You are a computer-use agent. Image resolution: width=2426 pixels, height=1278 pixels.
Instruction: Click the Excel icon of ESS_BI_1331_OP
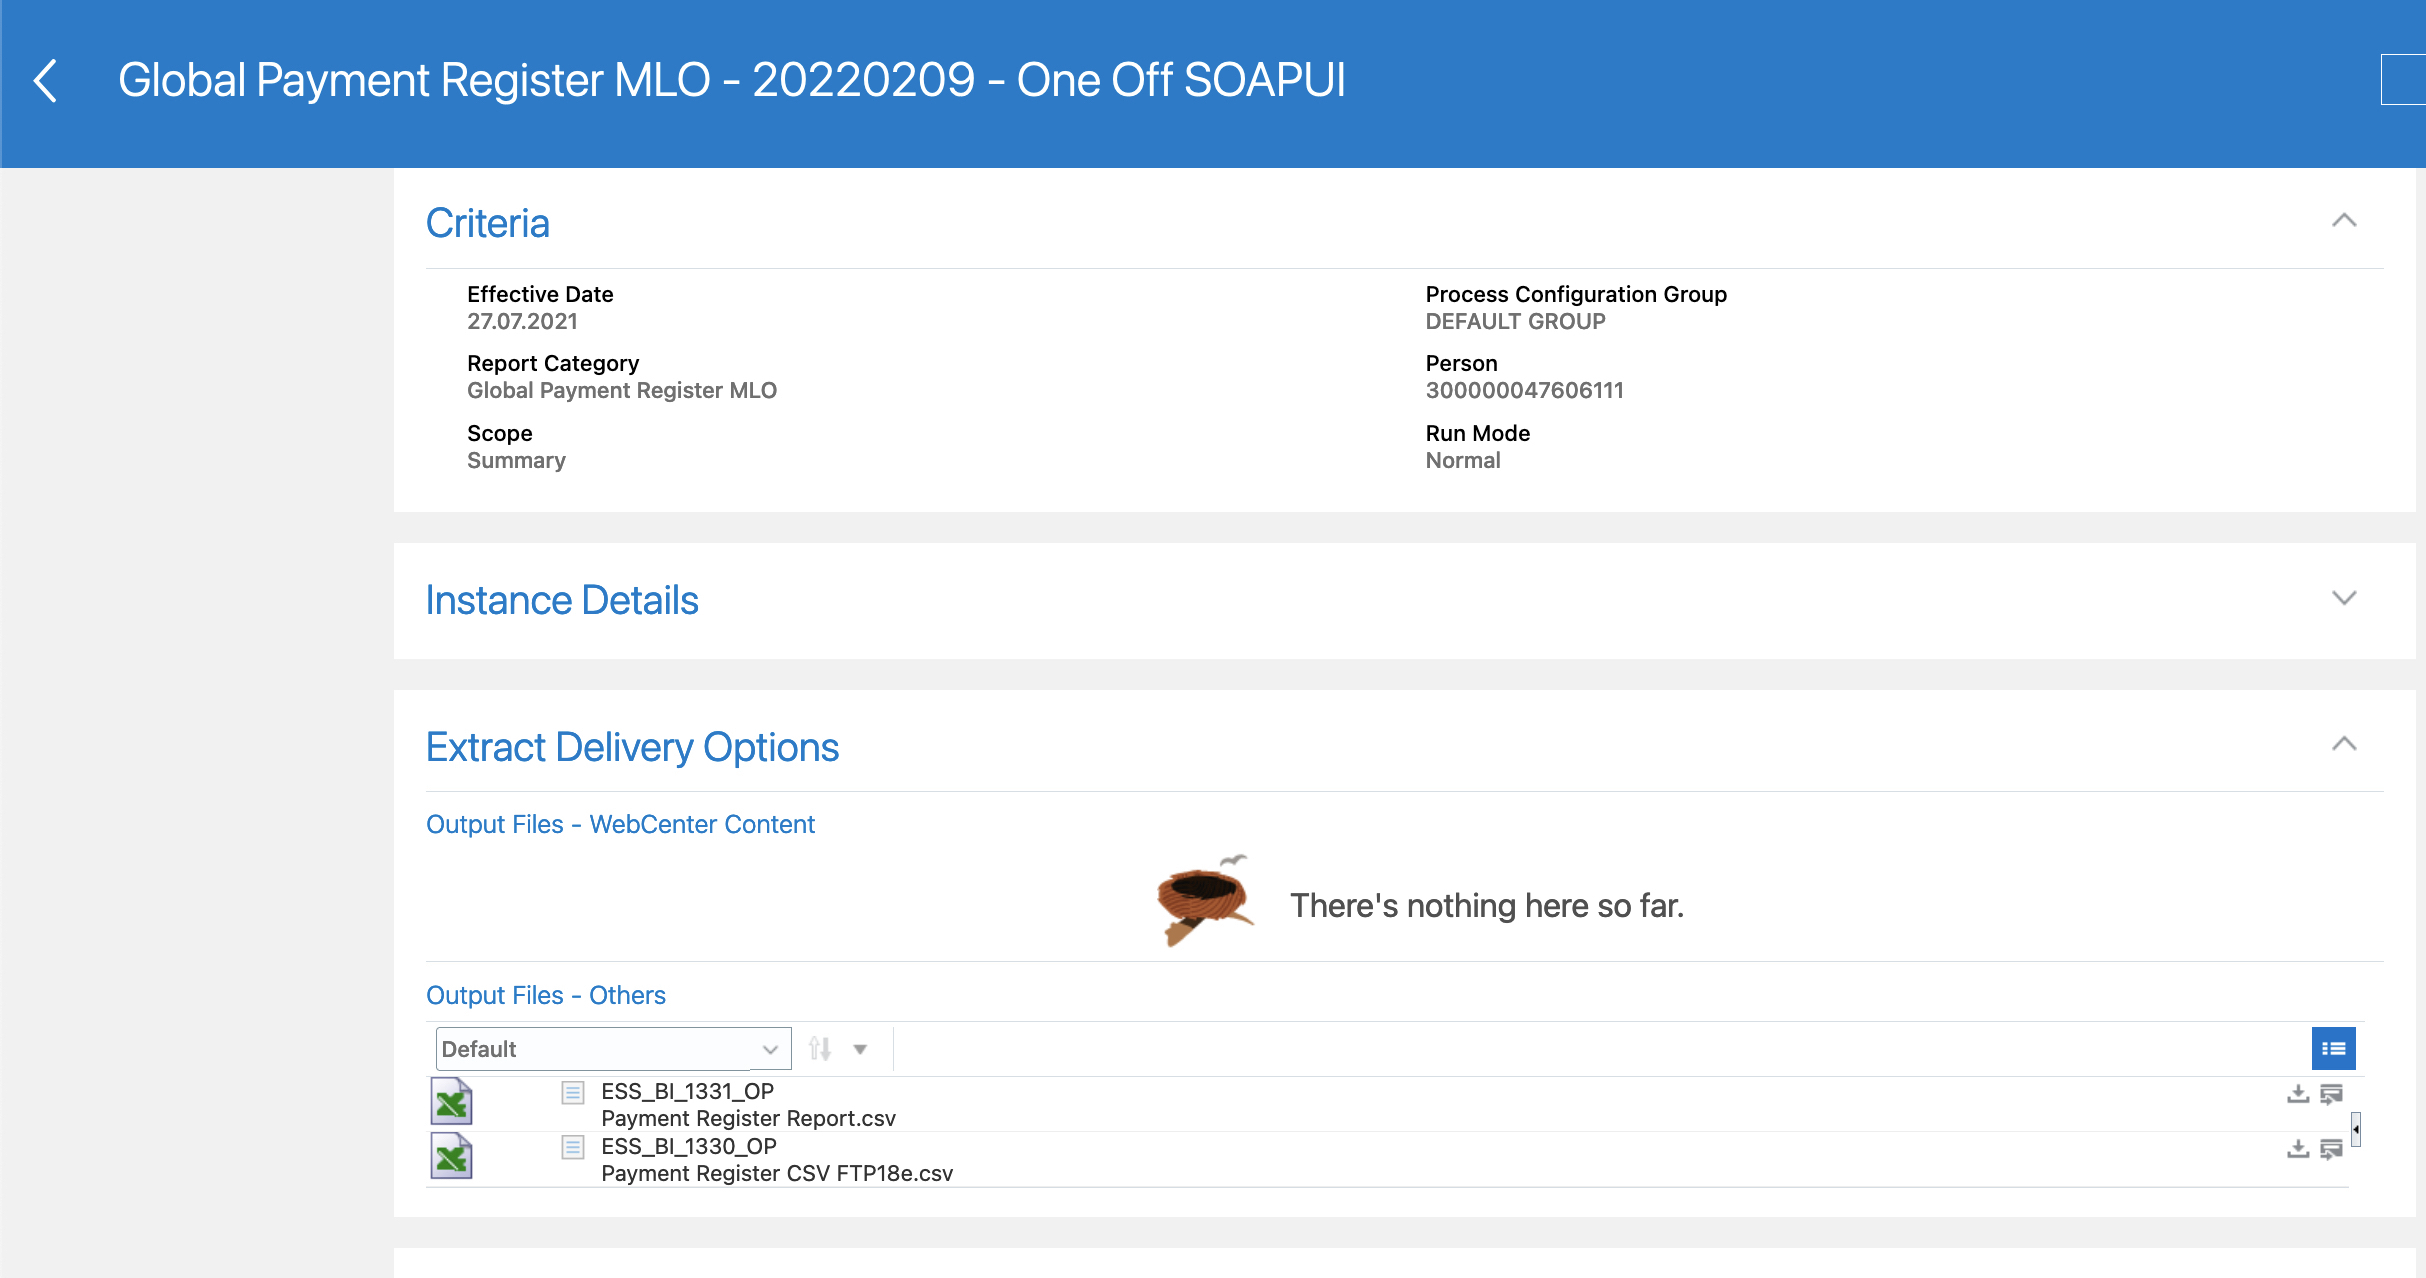tap(452, 1102)
